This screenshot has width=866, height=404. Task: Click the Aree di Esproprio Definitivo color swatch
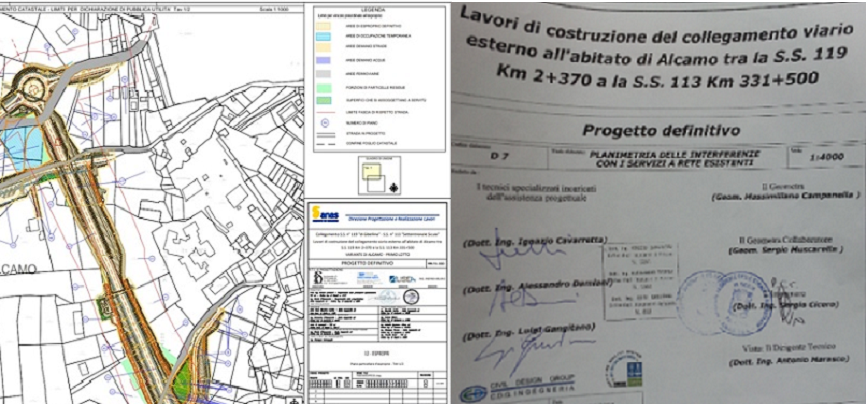coord(324,27)
